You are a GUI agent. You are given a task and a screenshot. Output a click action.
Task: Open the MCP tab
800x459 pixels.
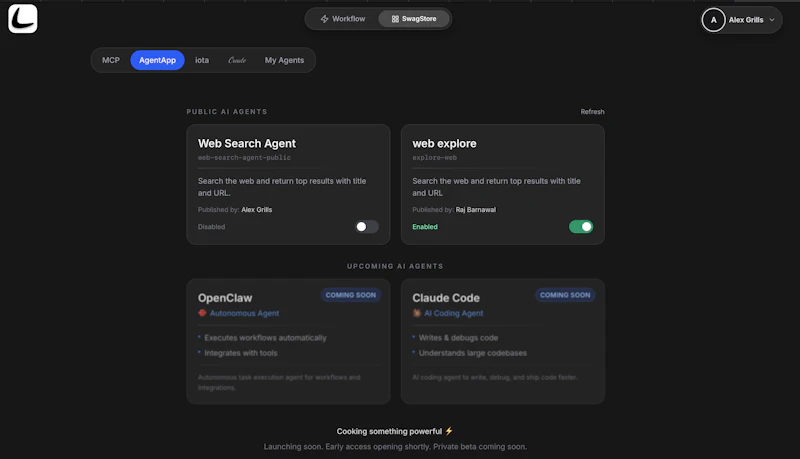[111, 60]
